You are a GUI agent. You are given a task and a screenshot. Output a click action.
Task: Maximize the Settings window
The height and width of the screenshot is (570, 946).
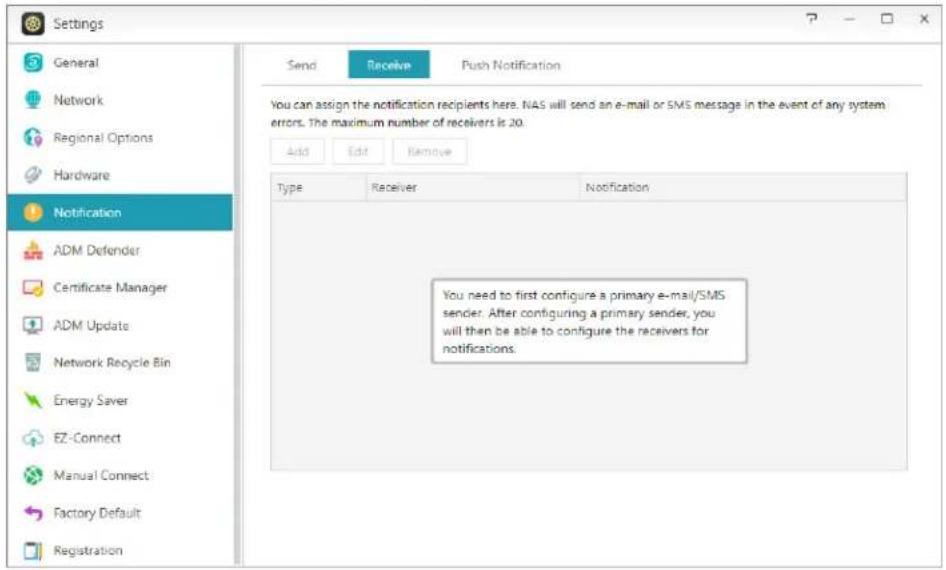coord(887,19)
